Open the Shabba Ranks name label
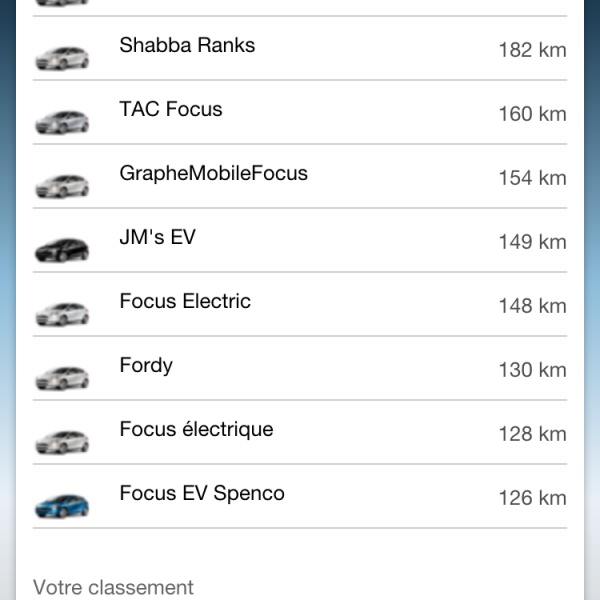 point(187,45)
